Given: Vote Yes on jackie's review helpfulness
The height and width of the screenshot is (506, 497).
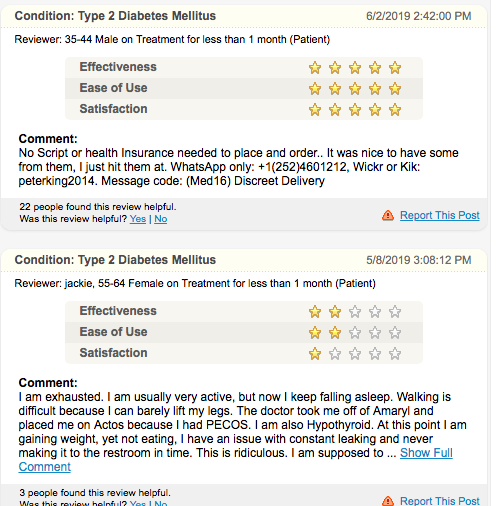Looking at the screenshot, I should [138, 503].
